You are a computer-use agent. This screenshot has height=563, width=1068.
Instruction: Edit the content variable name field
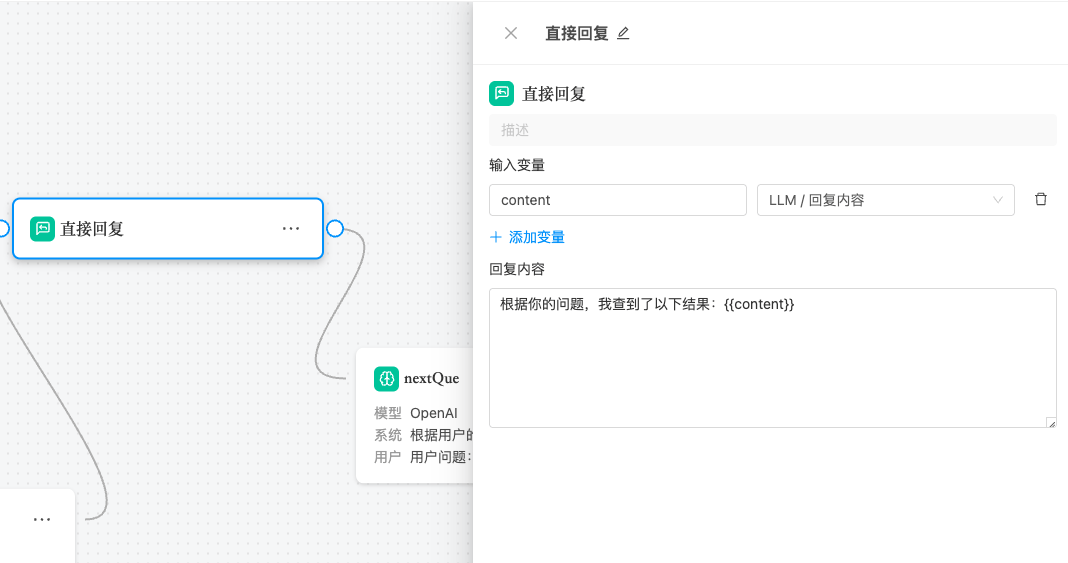[x=618, y=200]
